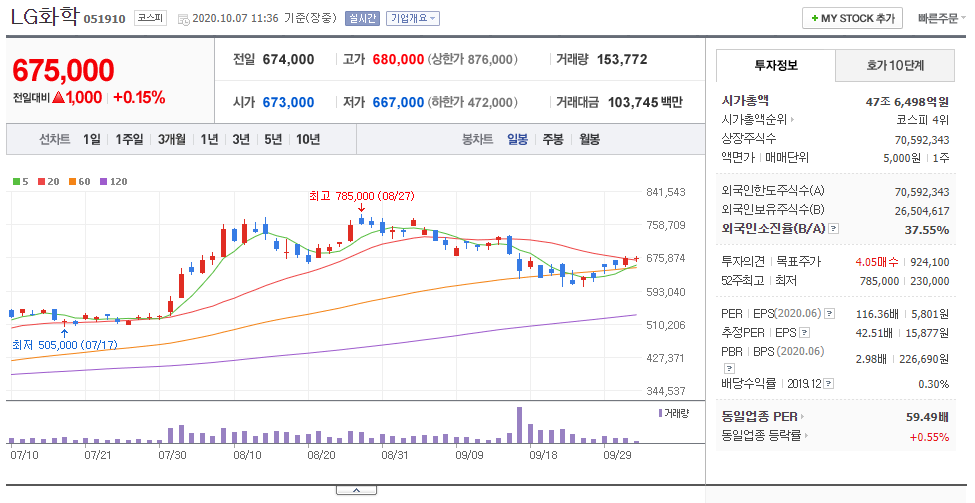
Task: Click the 외국인보유주식수 26,504,617 value
Action: 922,211
